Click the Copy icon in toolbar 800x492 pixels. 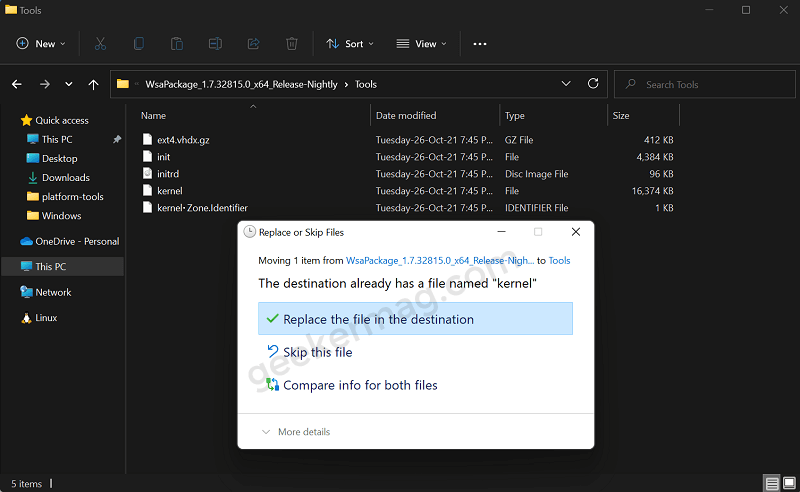point(139,44)
